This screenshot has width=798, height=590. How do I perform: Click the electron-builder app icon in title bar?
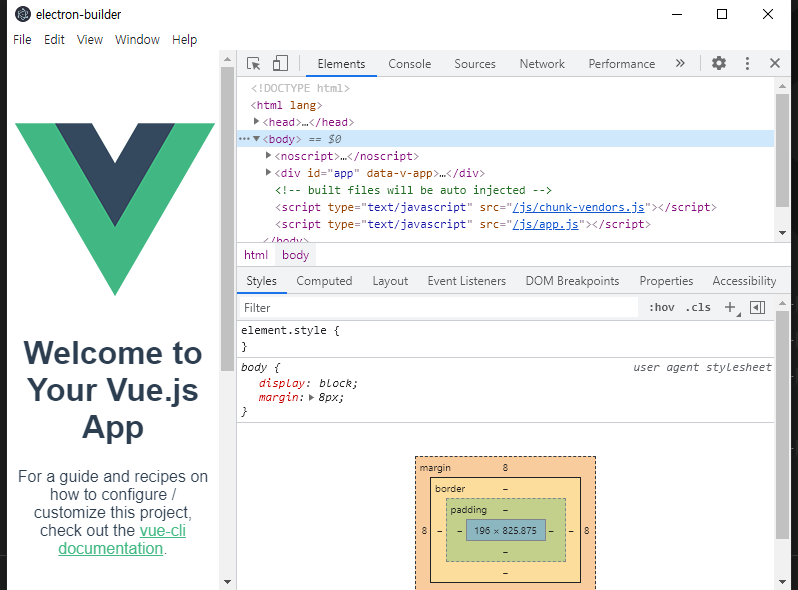tap(23, 14)
